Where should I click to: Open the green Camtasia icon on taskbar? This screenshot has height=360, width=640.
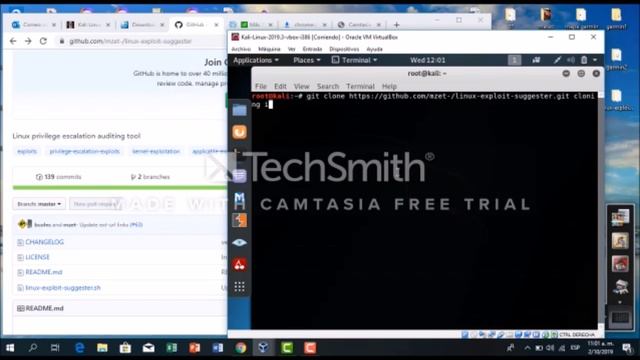coord(287,348)
